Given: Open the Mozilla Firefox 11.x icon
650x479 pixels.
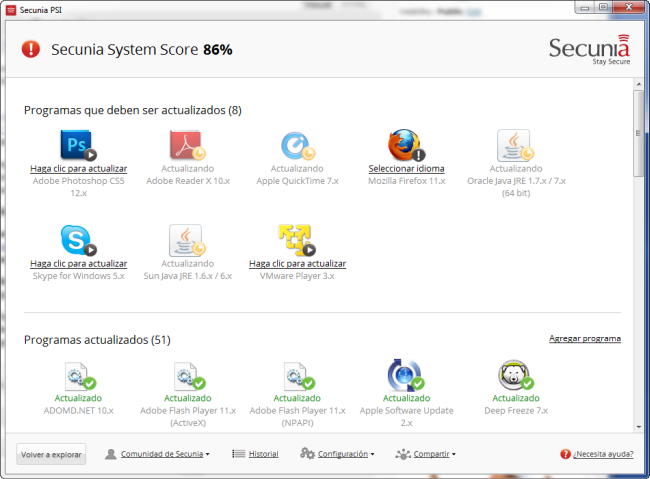Looking at the screenshot, I should pos(405,145).
